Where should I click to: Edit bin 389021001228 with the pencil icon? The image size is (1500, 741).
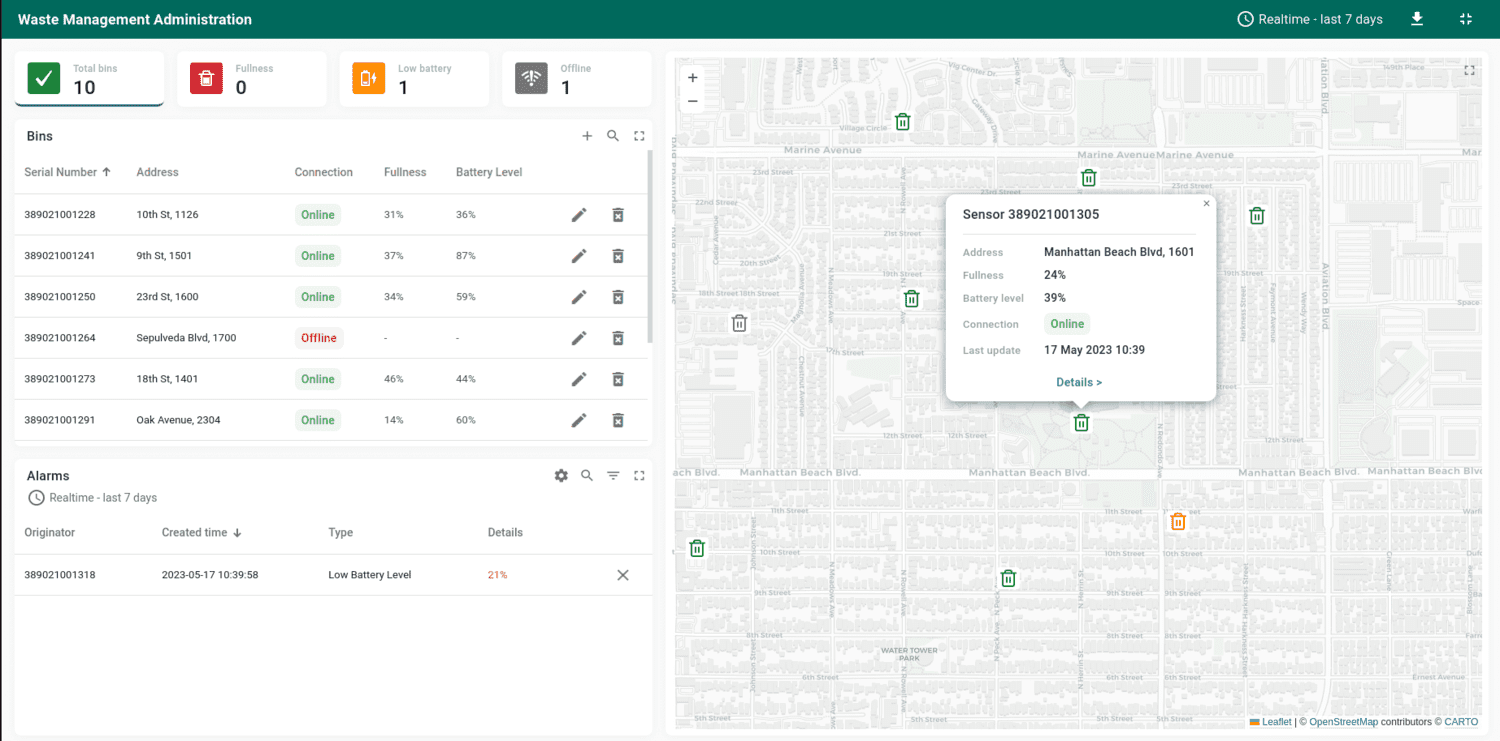[x=579, y=214]
